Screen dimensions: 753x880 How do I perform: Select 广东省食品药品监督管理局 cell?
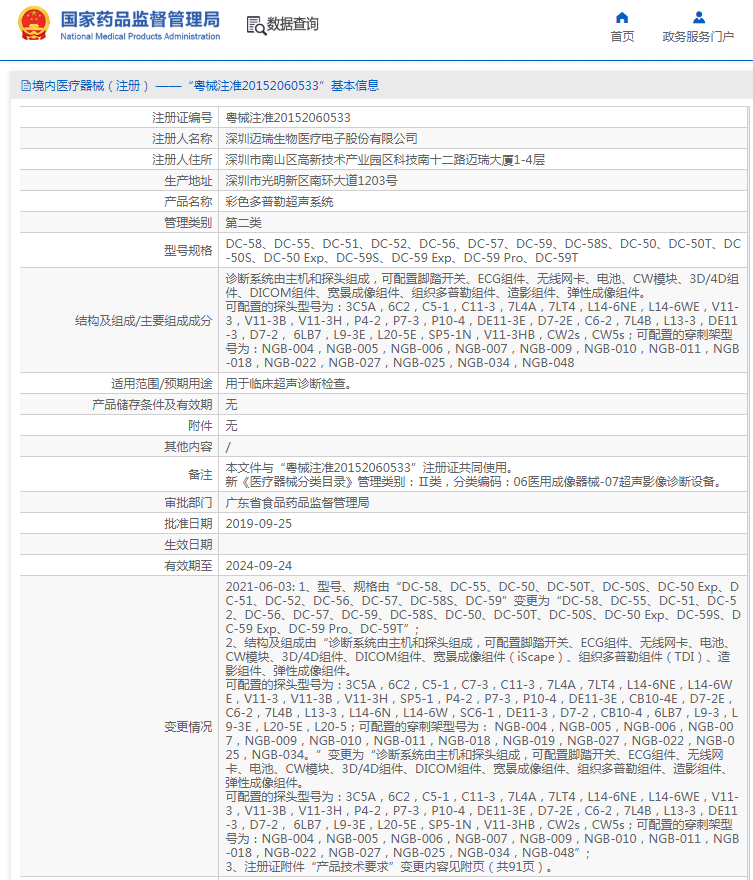[x=297, y=503]
